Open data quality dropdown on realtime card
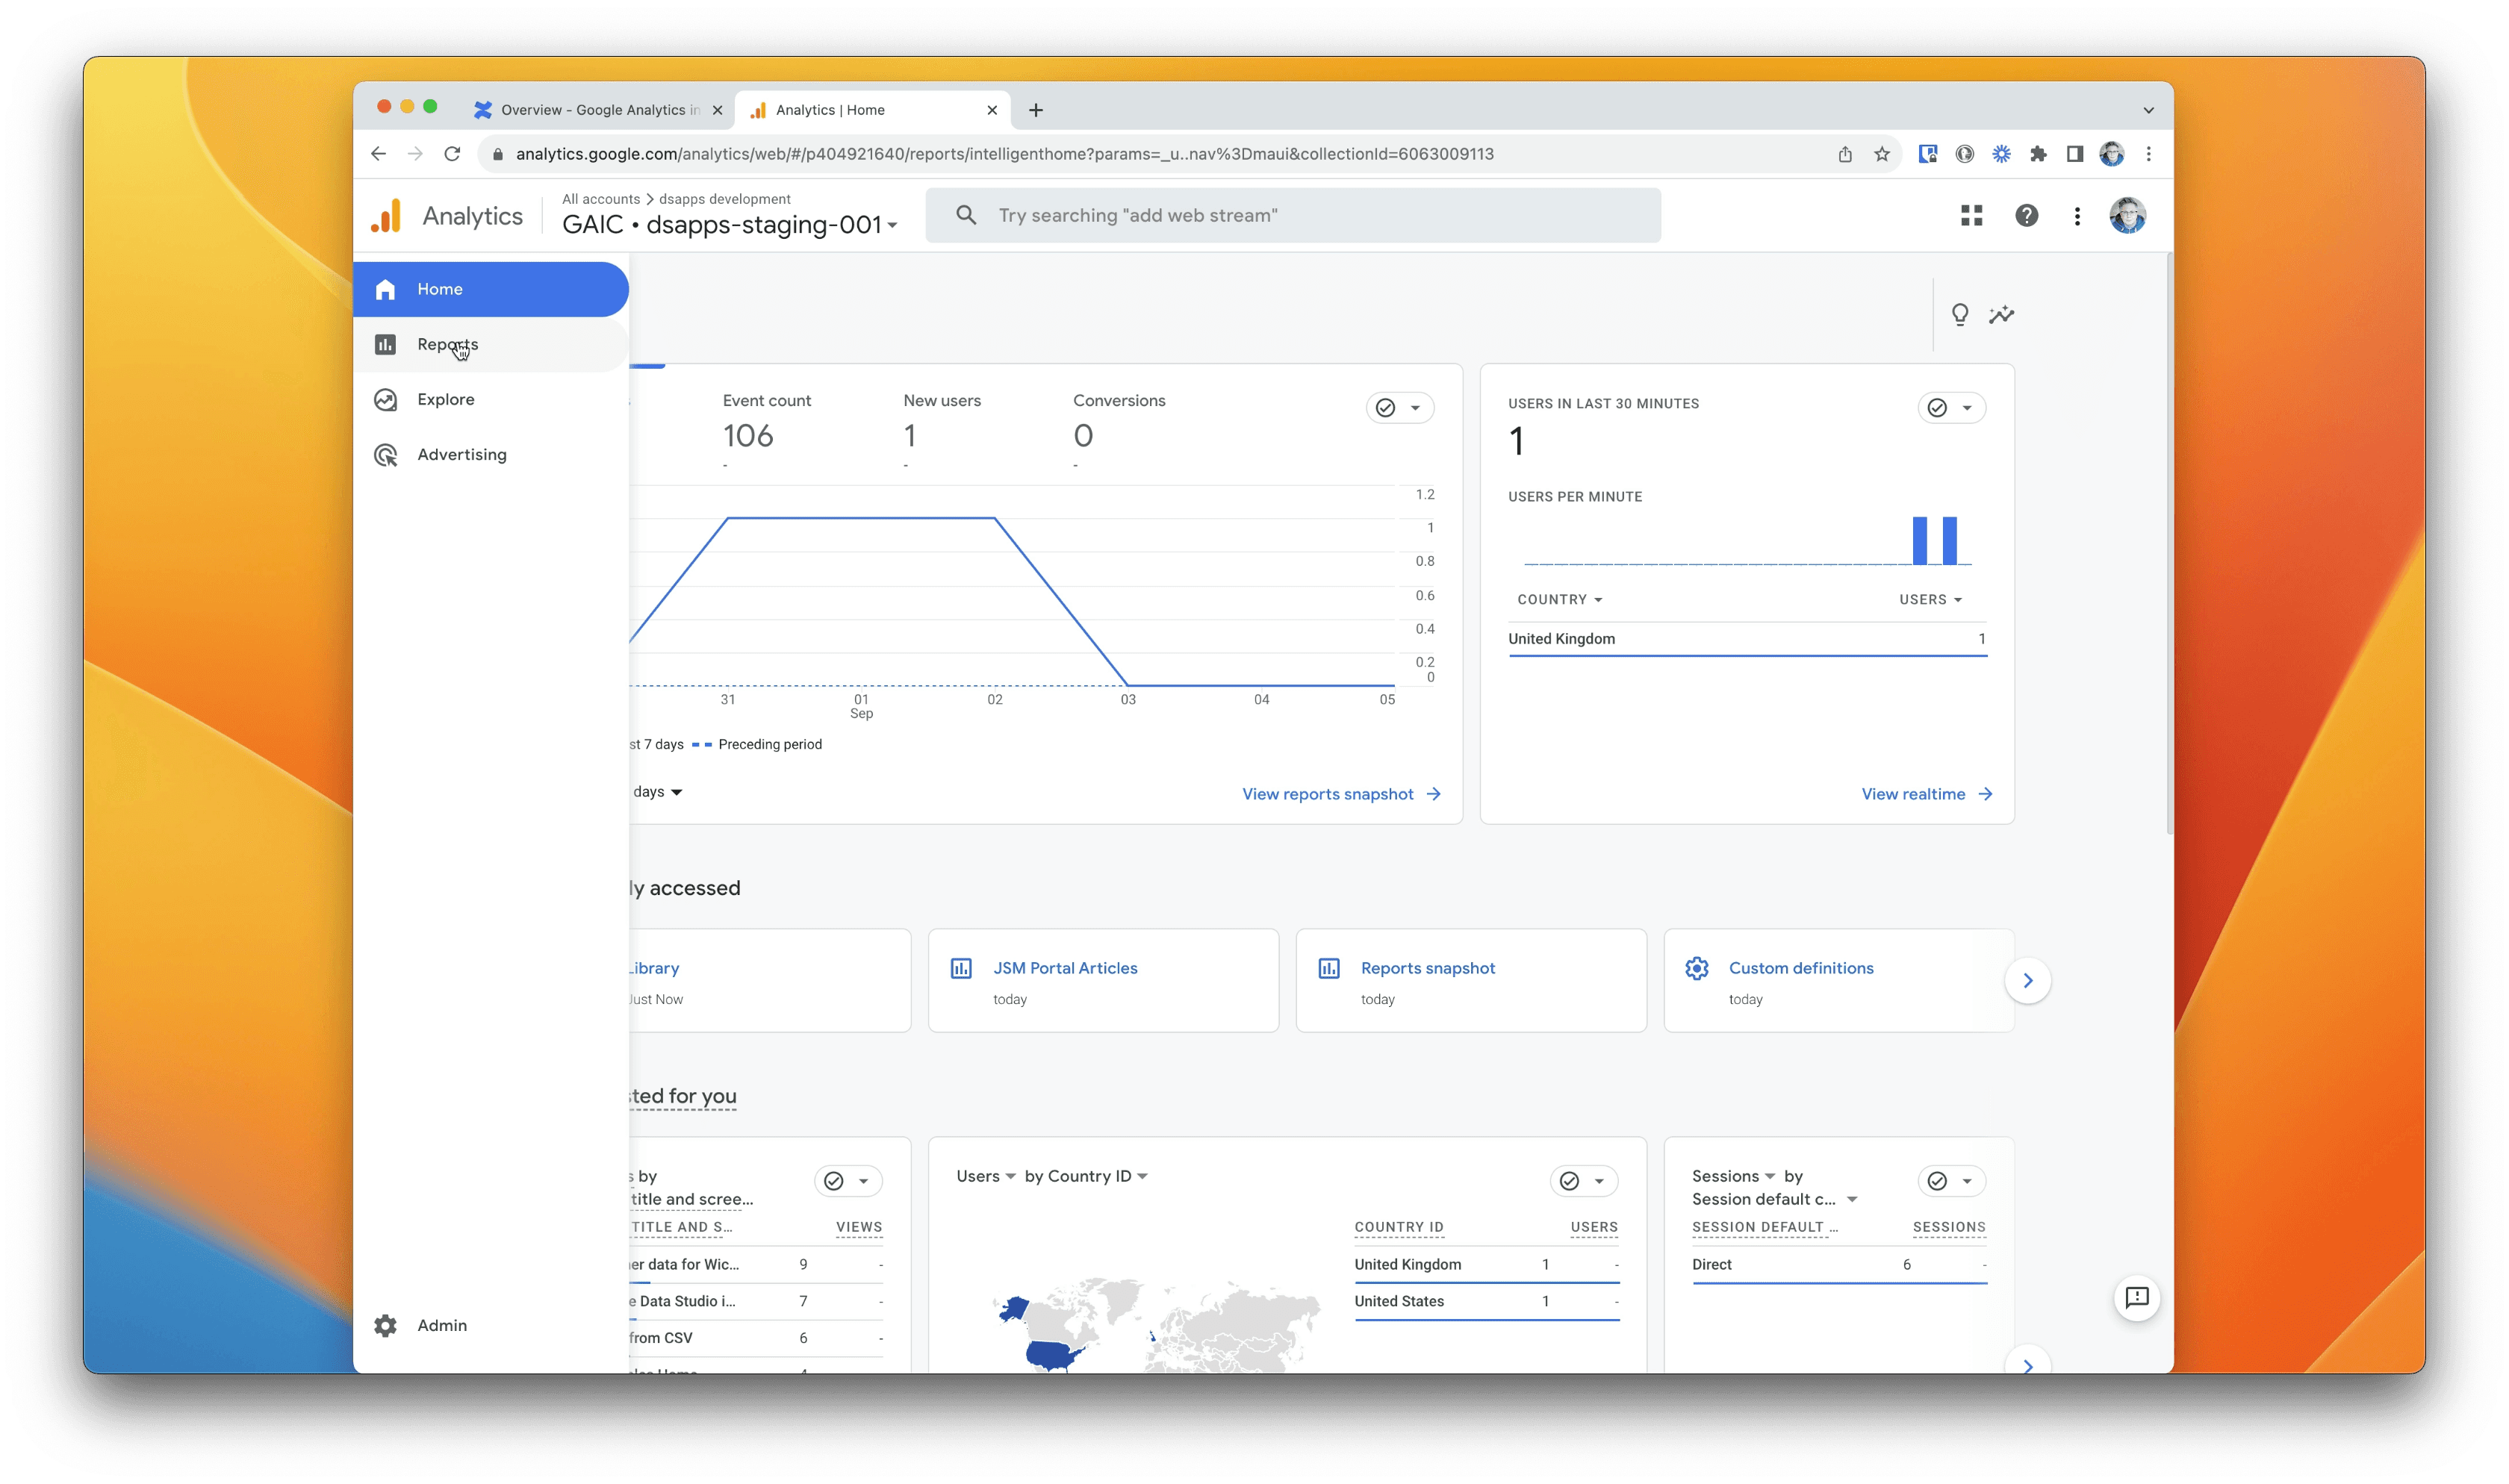Image resolution: width=2509 pixels, height=1484 pixels. click(x=1951, y=407)
